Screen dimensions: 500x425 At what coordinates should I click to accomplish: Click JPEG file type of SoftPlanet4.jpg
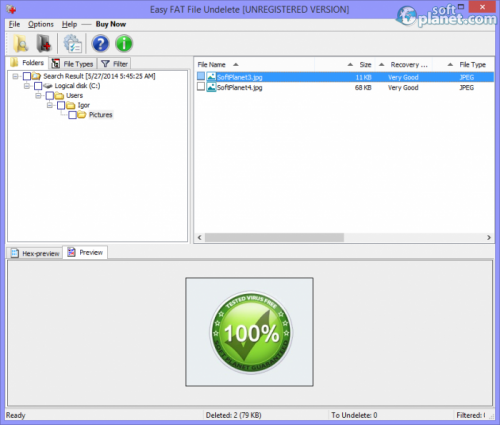tap(467, 88)
